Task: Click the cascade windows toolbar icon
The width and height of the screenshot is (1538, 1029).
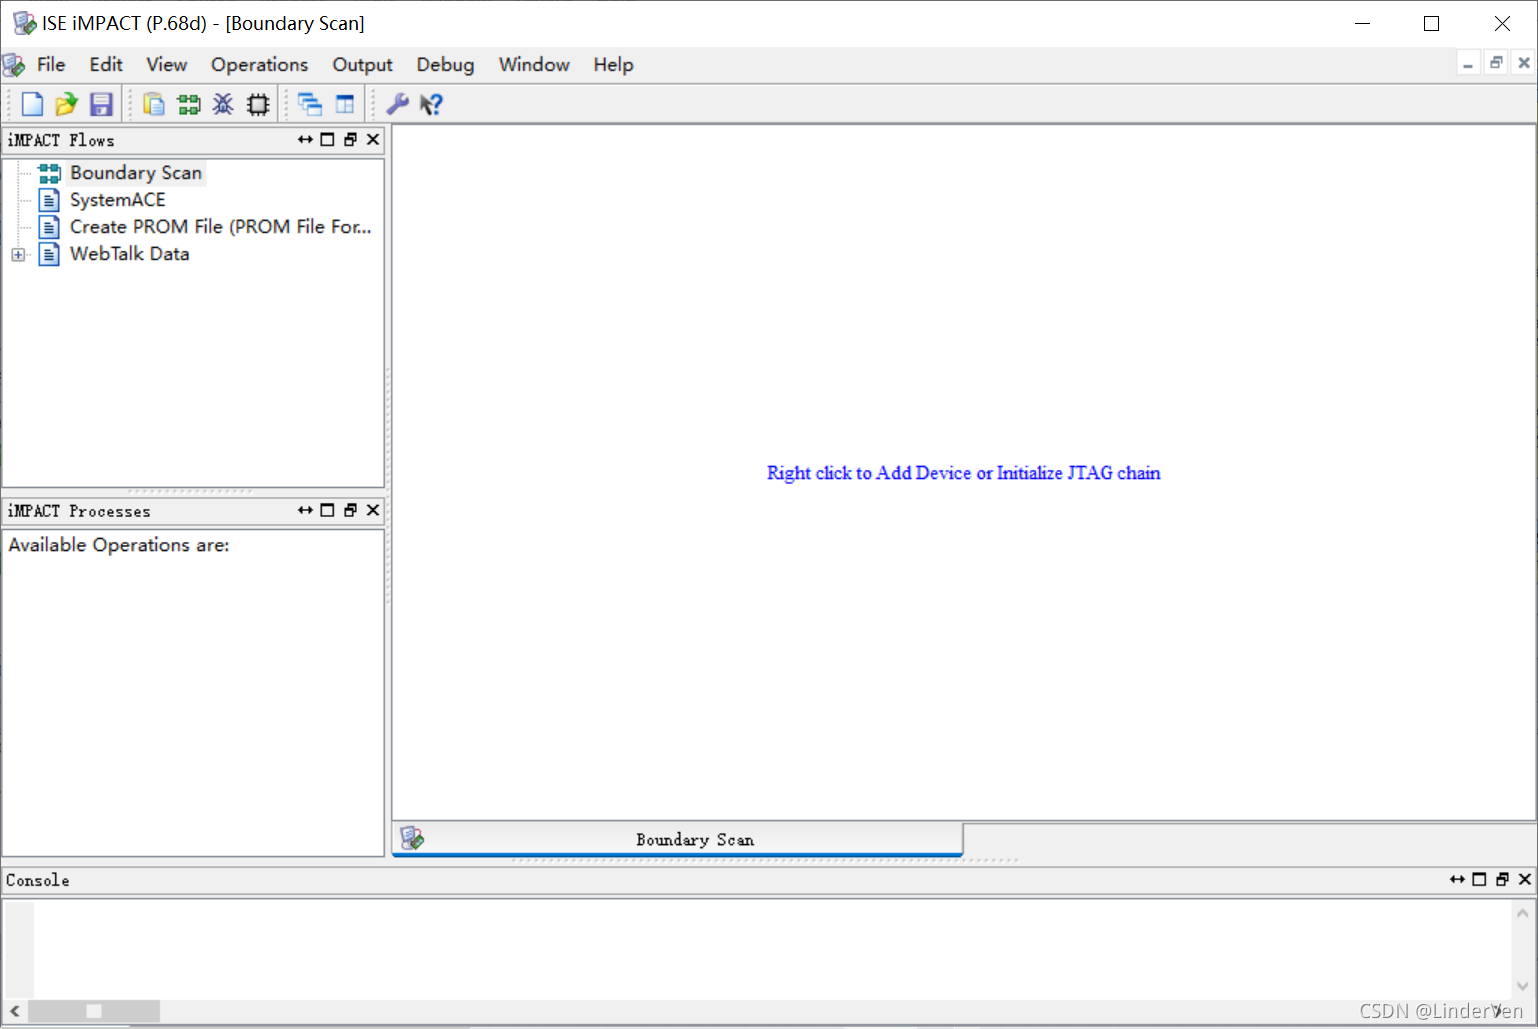Action: [310, 104]
